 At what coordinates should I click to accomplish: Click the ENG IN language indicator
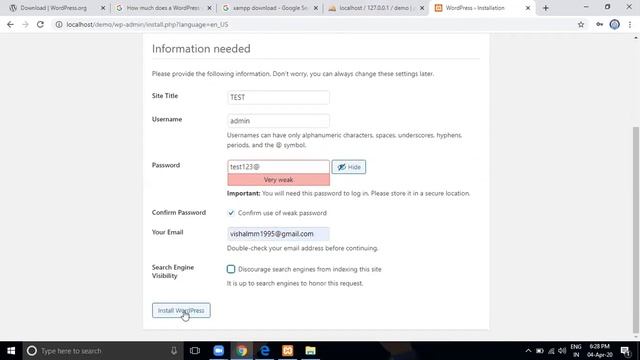[576, 351]
